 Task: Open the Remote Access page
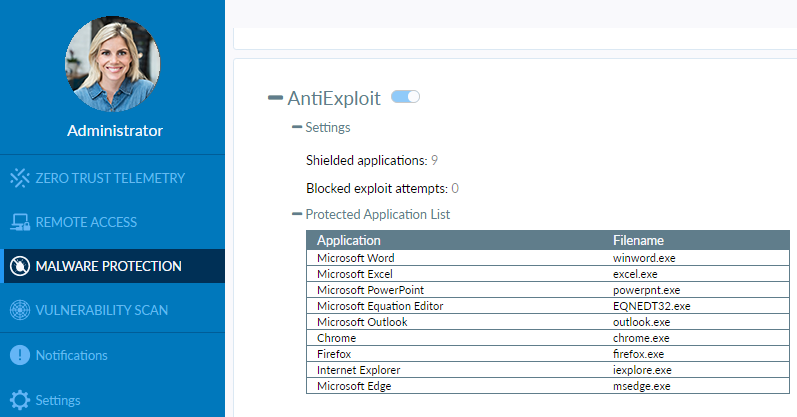coord(86,222)
